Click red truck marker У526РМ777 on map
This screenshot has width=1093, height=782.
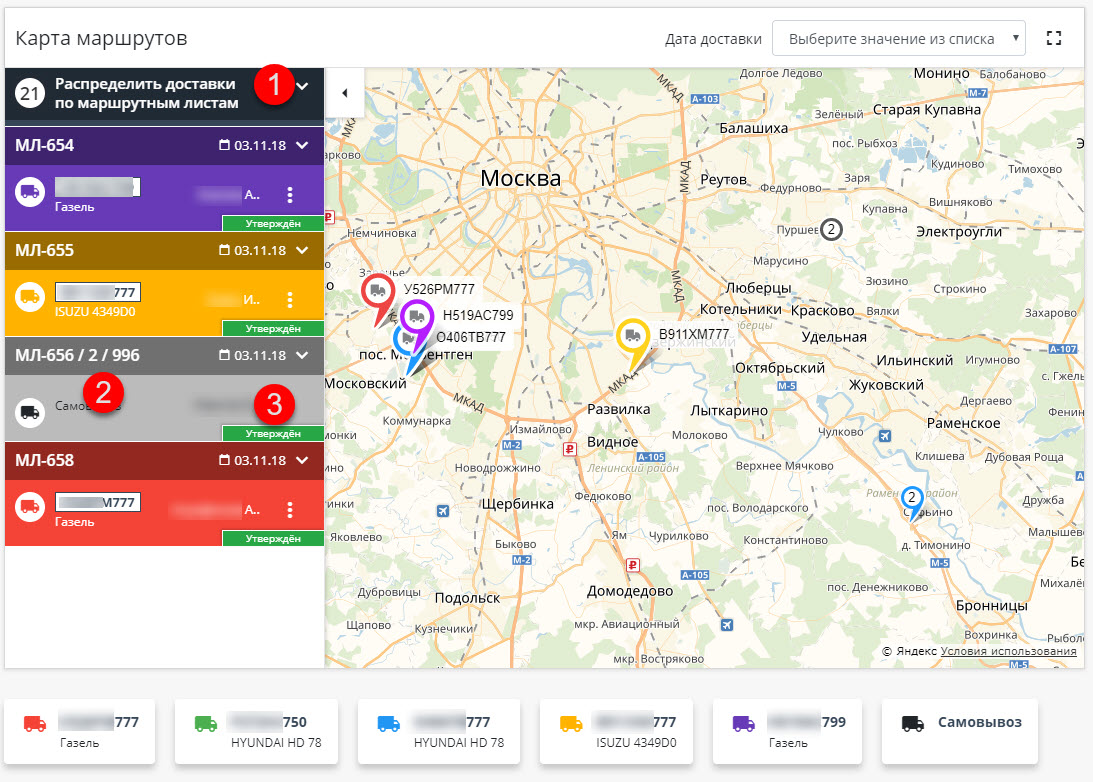[377, 292]
